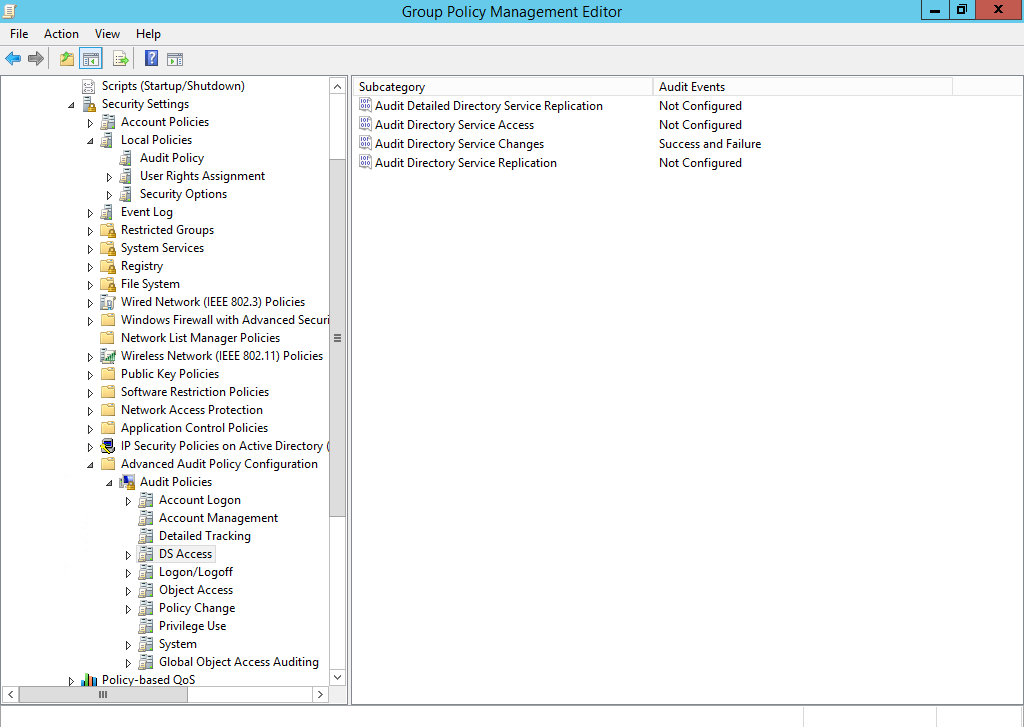This screenshot has width=1024, height=727.
Task: Click the DS Access node icon
Action: [146, 554]
